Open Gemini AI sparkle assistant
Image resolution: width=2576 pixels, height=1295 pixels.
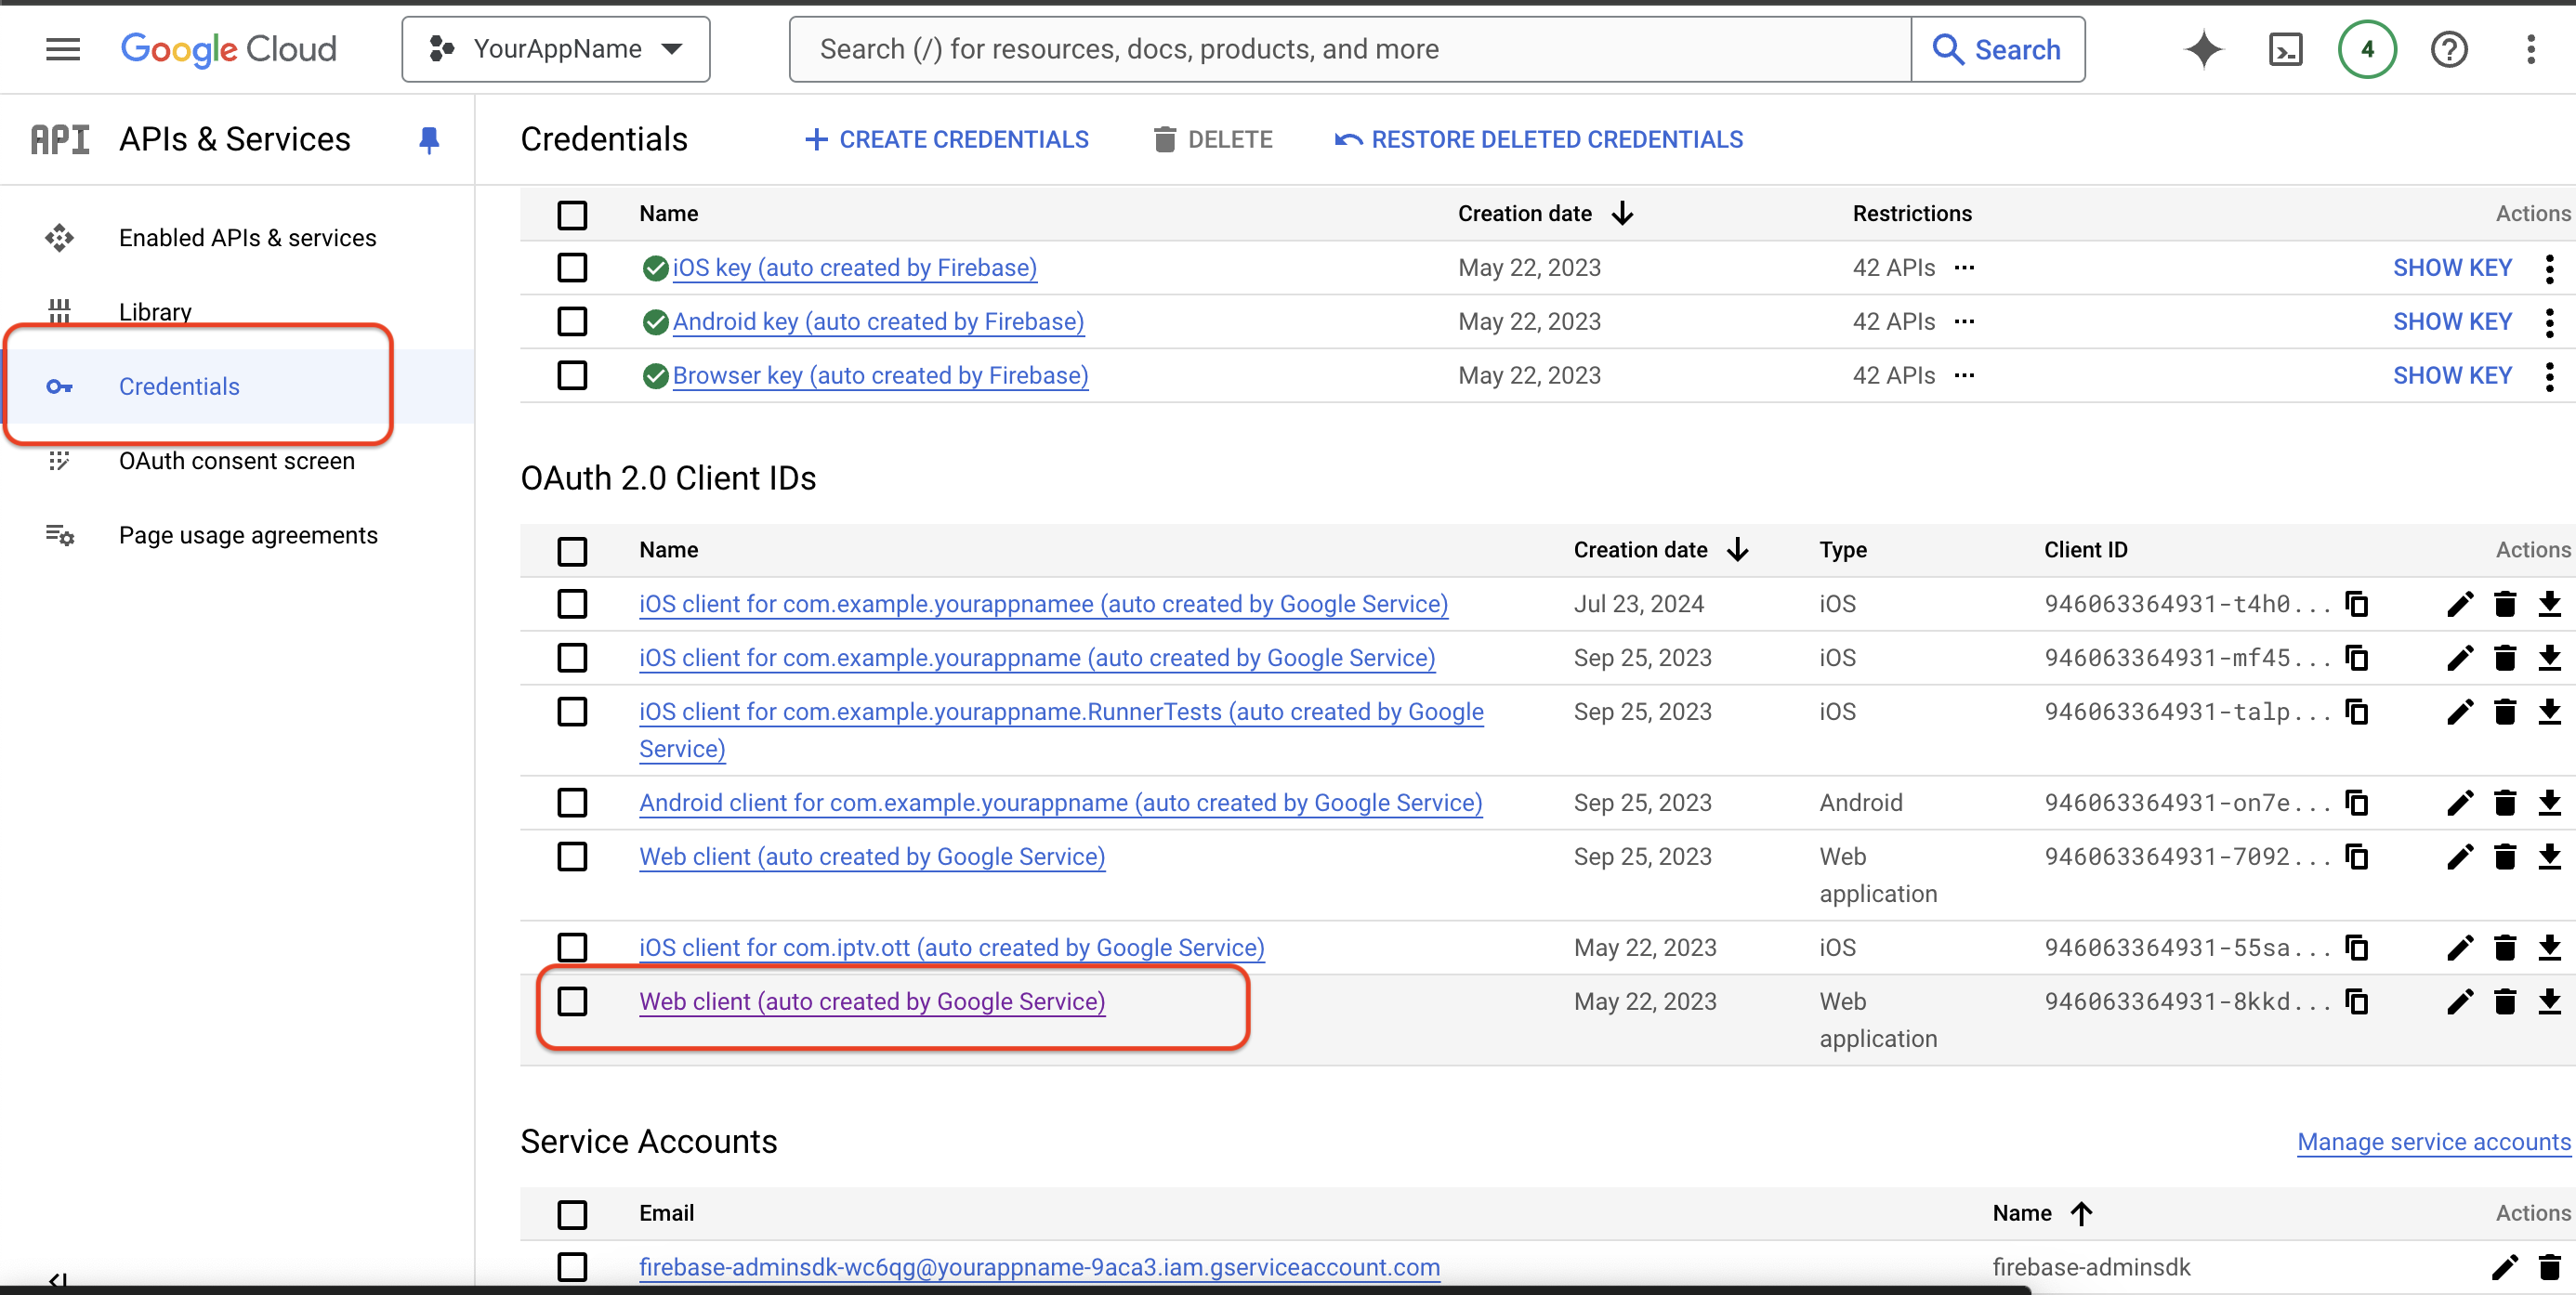tap(2203, 49)
